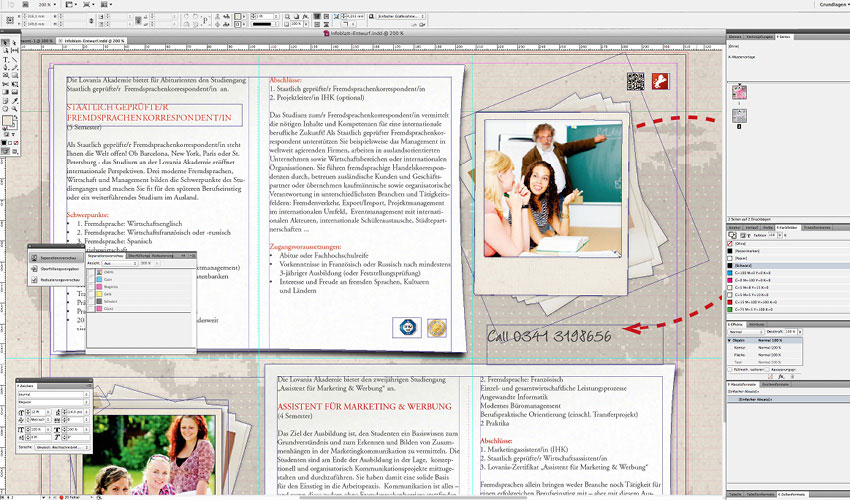The width and height of the screenshot is (850, 500).
Task: Select the Eyedropper tool
Action: pos(15,101)
